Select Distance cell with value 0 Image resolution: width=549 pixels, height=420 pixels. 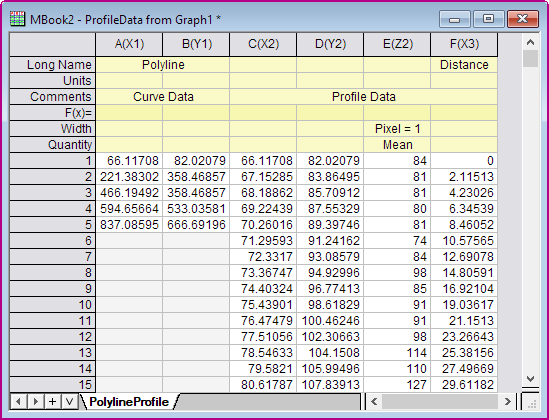[x=464, y=161]
